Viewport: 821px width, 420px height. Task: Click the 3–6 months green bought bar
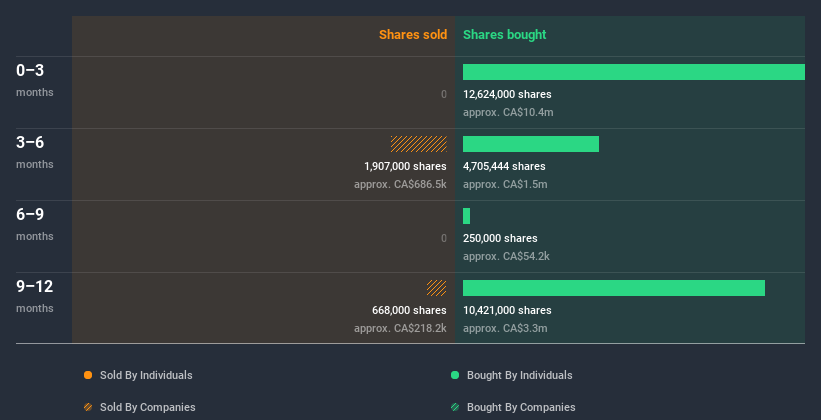(531, 144)
